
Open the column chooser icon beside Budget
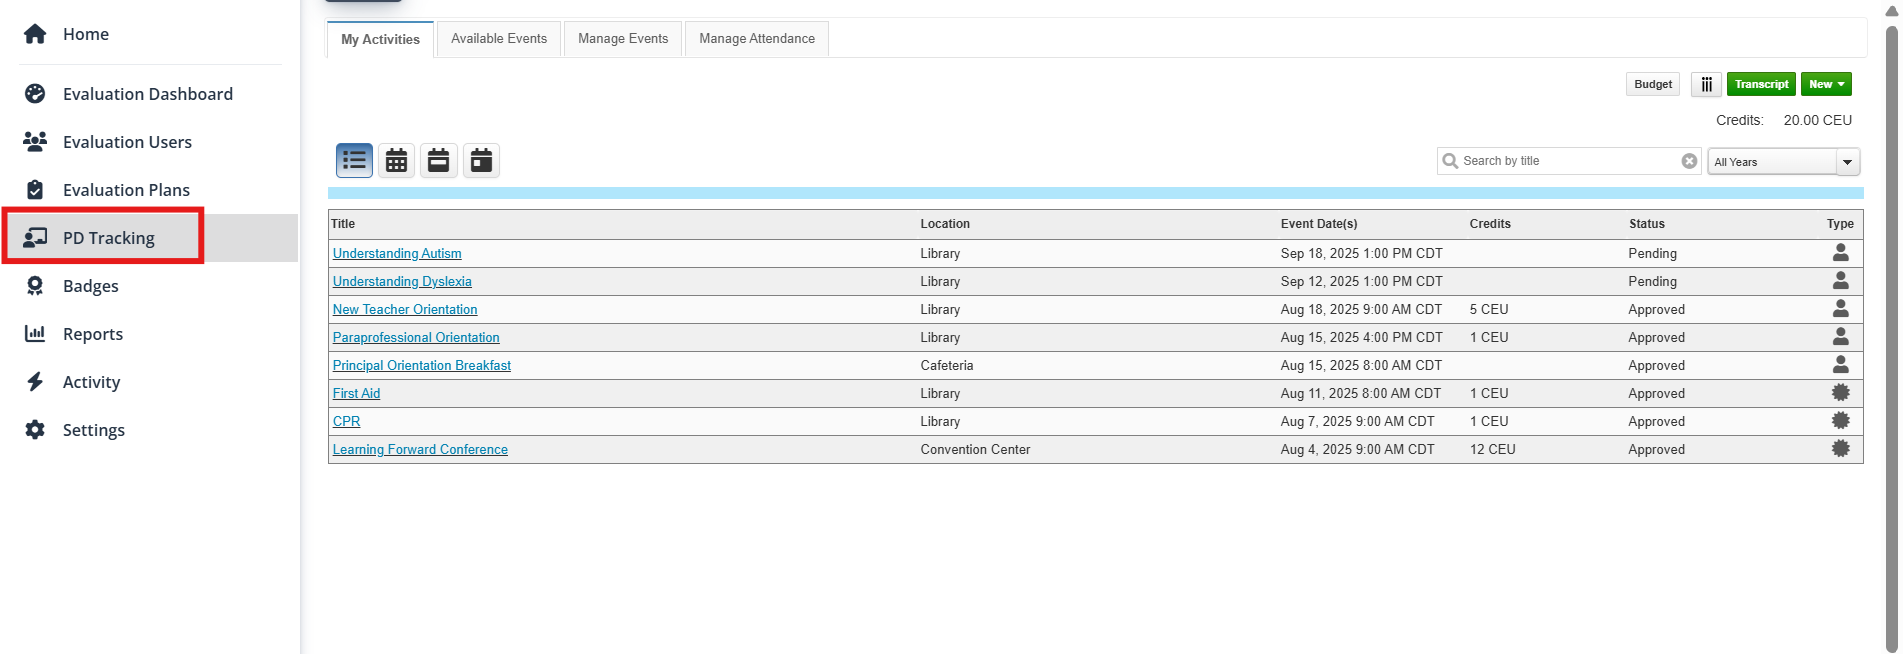coord(1706,84)
